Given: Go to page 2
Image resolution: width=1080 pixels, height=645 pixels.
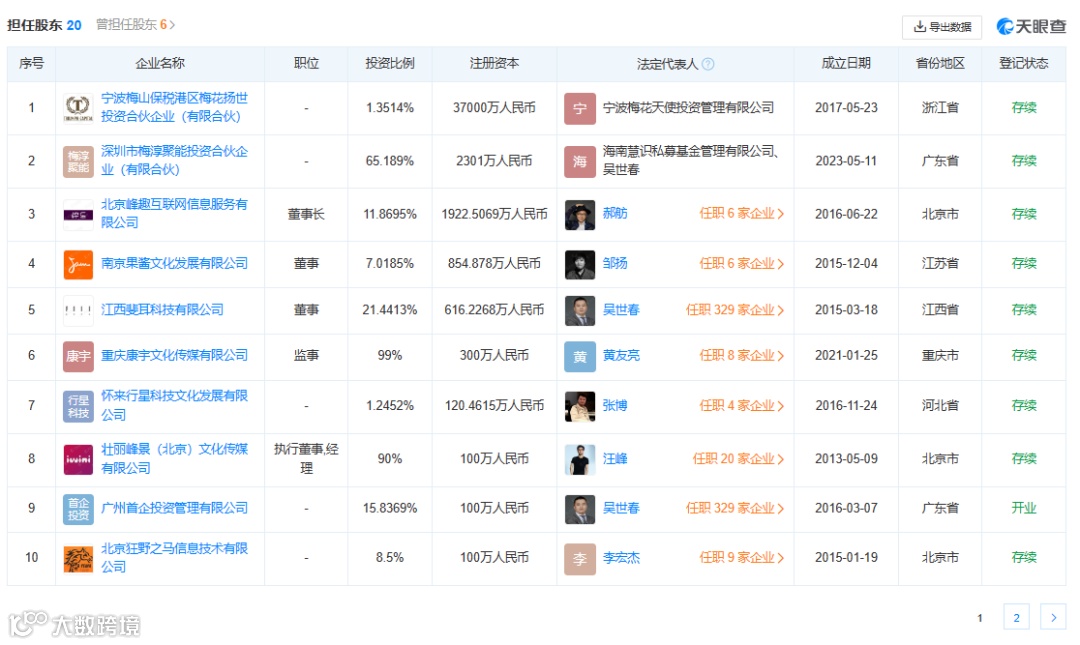Looking at the screenshot, I should [x=1017, y=617].
